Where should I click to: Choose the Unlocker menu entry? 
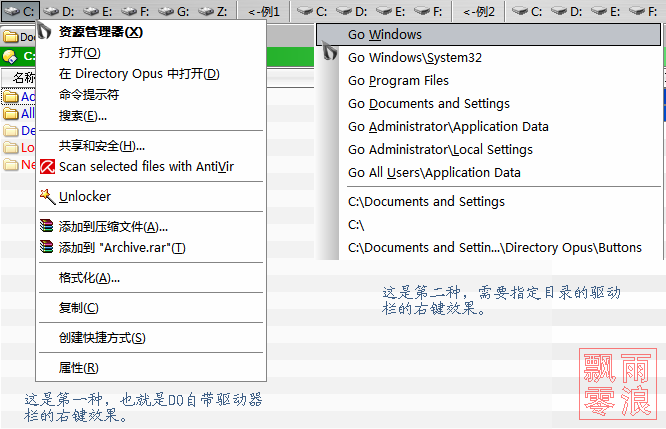pyautogui.click(x=151, y=197)
